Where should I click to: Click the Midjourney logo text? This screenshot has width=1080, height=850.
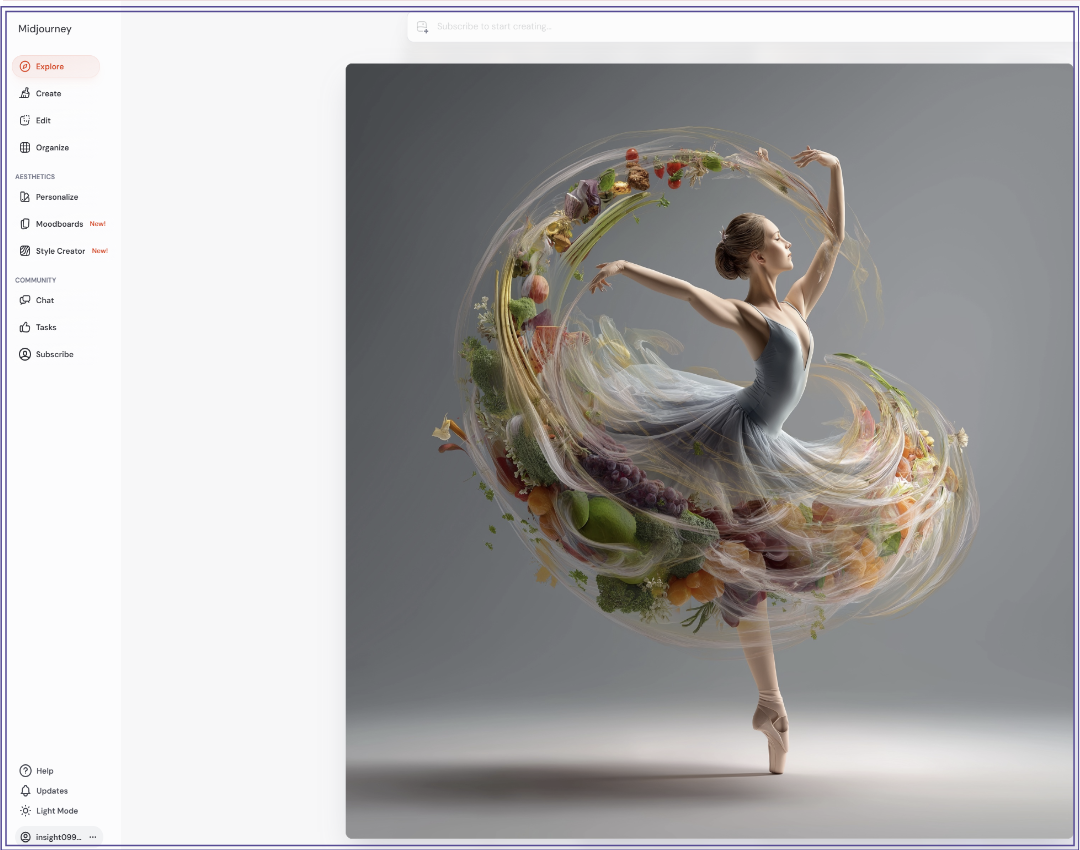click(x=45, y=29)
